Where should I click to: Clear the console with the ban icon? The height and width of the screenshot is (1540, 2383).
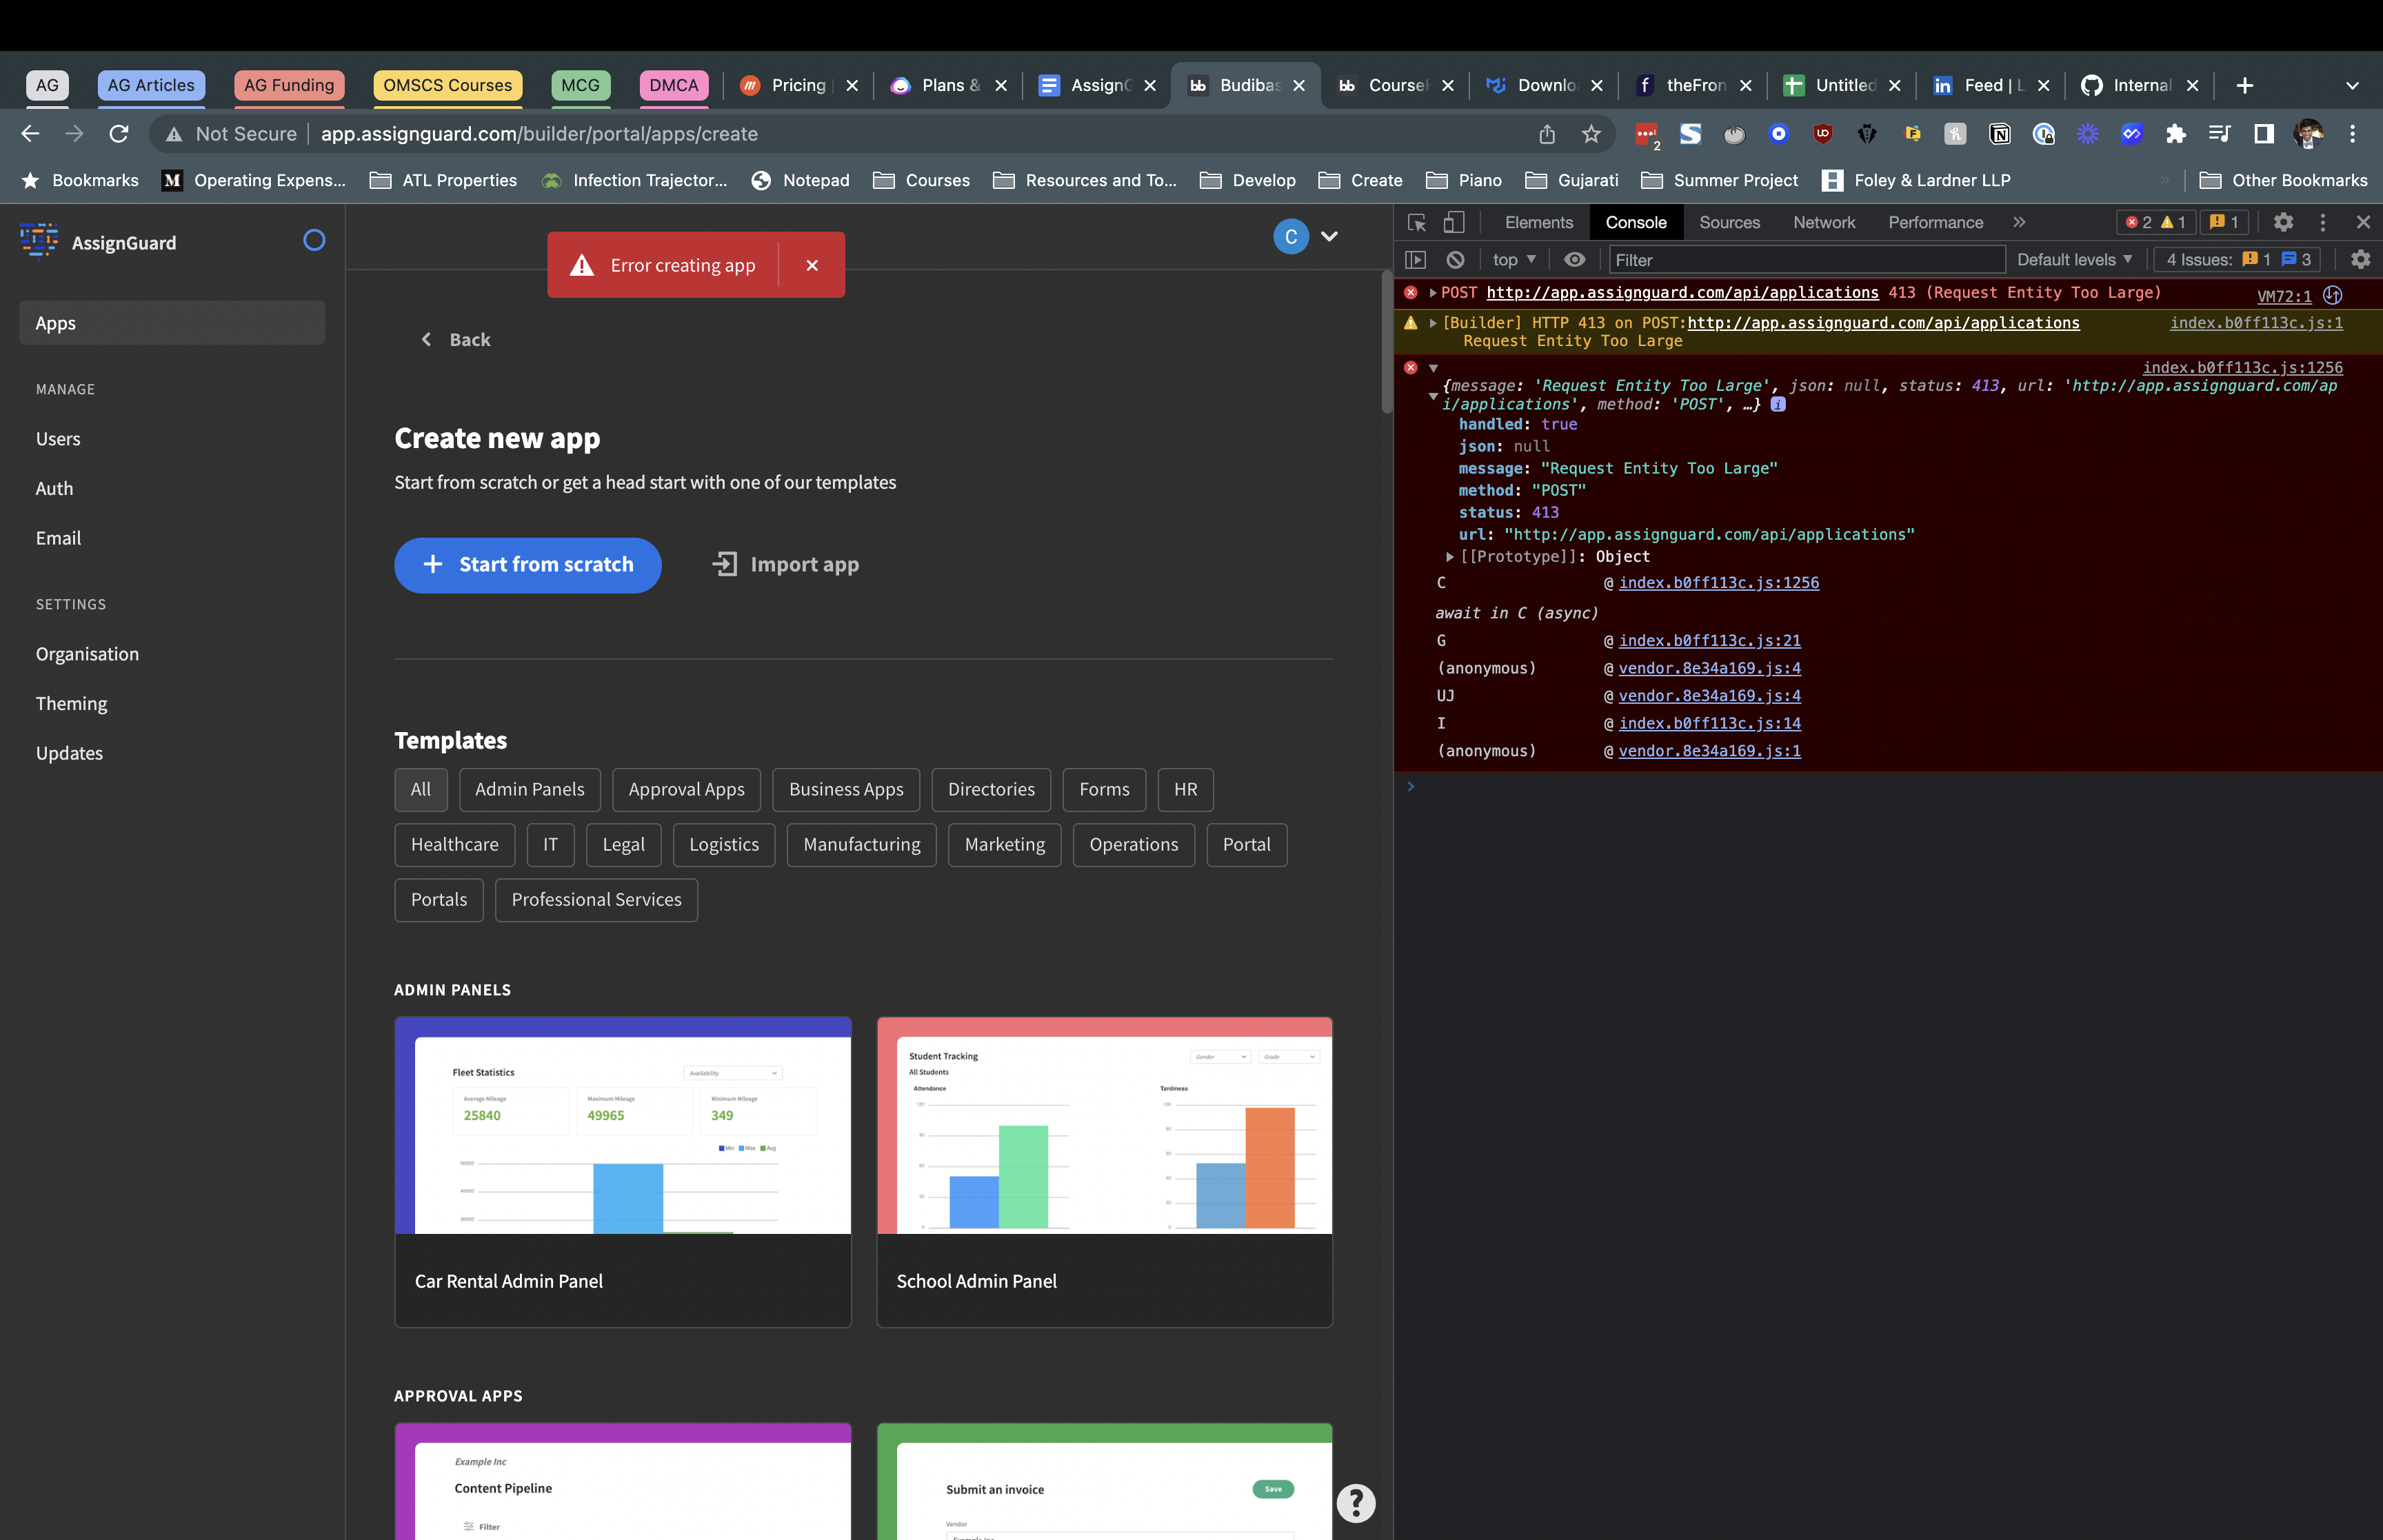pos(1455,260)
